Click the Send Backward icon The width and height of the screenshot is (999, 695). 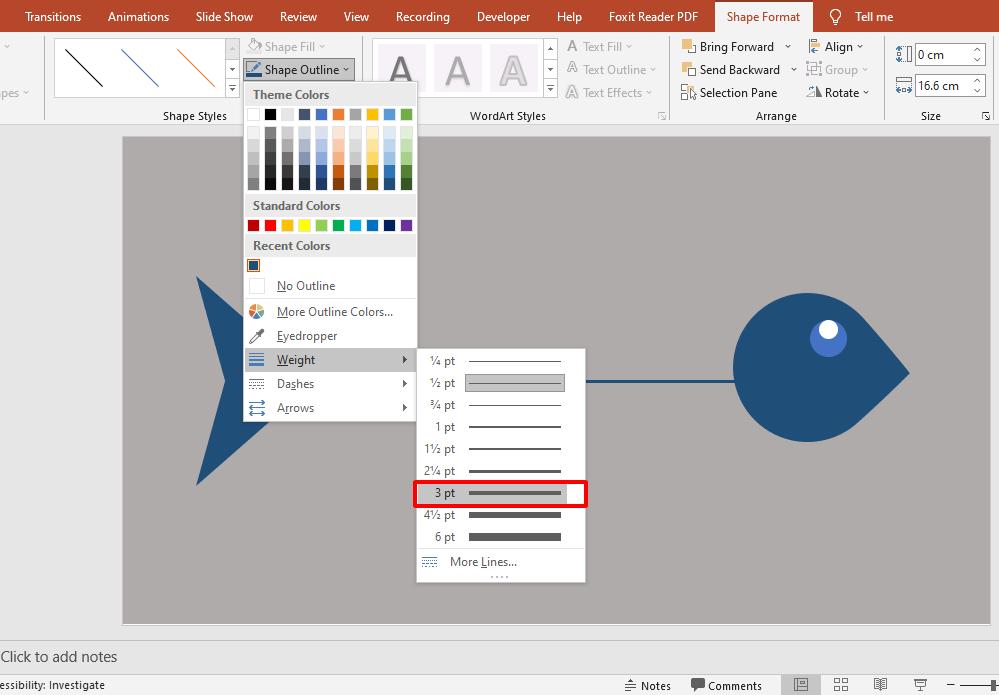coord(688,69)
